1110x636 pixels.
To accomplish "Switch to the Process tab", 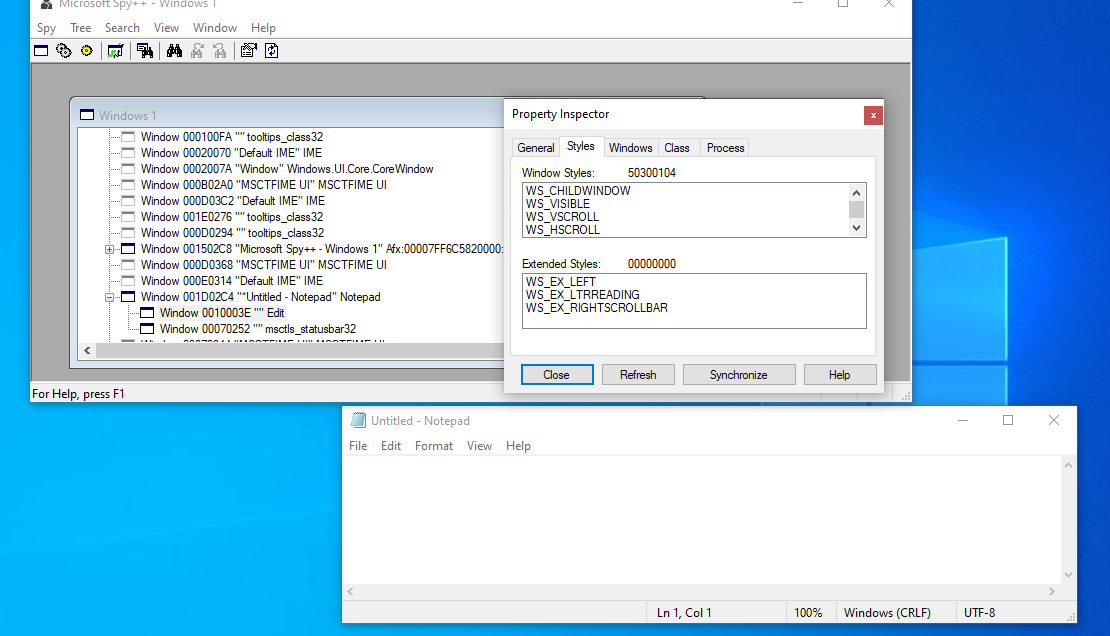I will click(x=725, y=147).
